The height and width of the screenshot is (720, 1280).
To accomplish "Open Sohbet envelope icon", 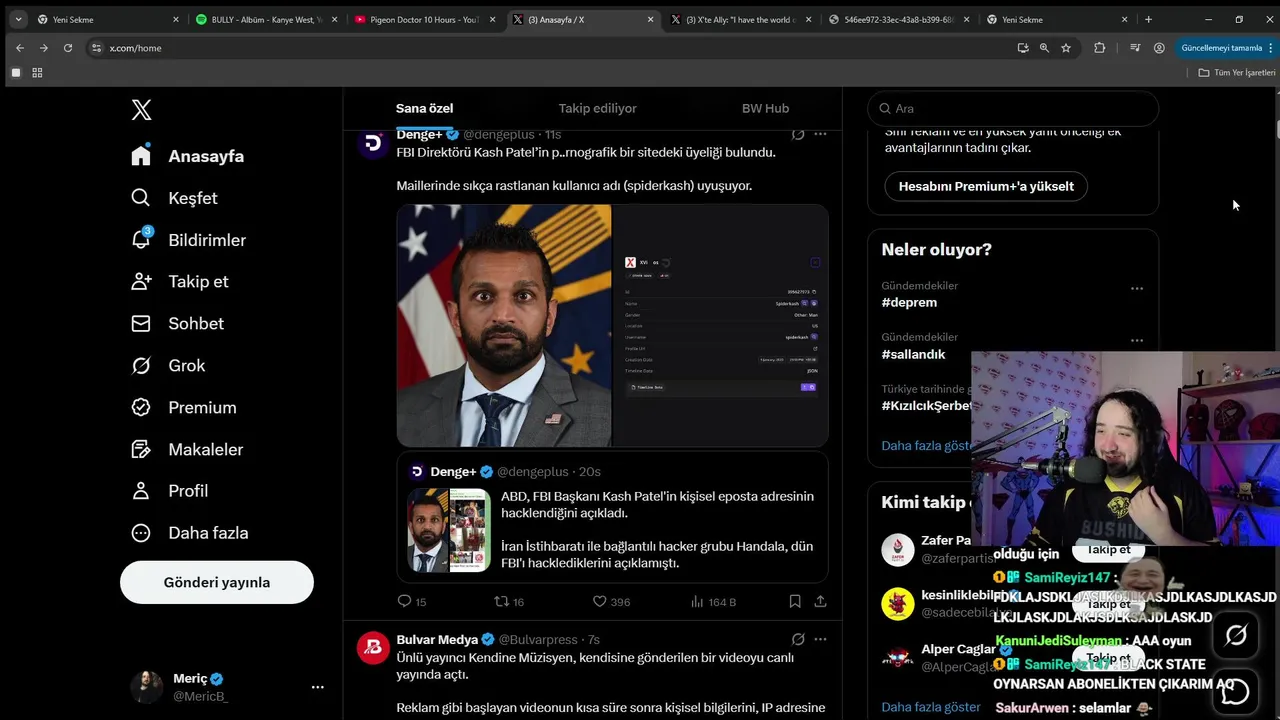I will [141, 323].
